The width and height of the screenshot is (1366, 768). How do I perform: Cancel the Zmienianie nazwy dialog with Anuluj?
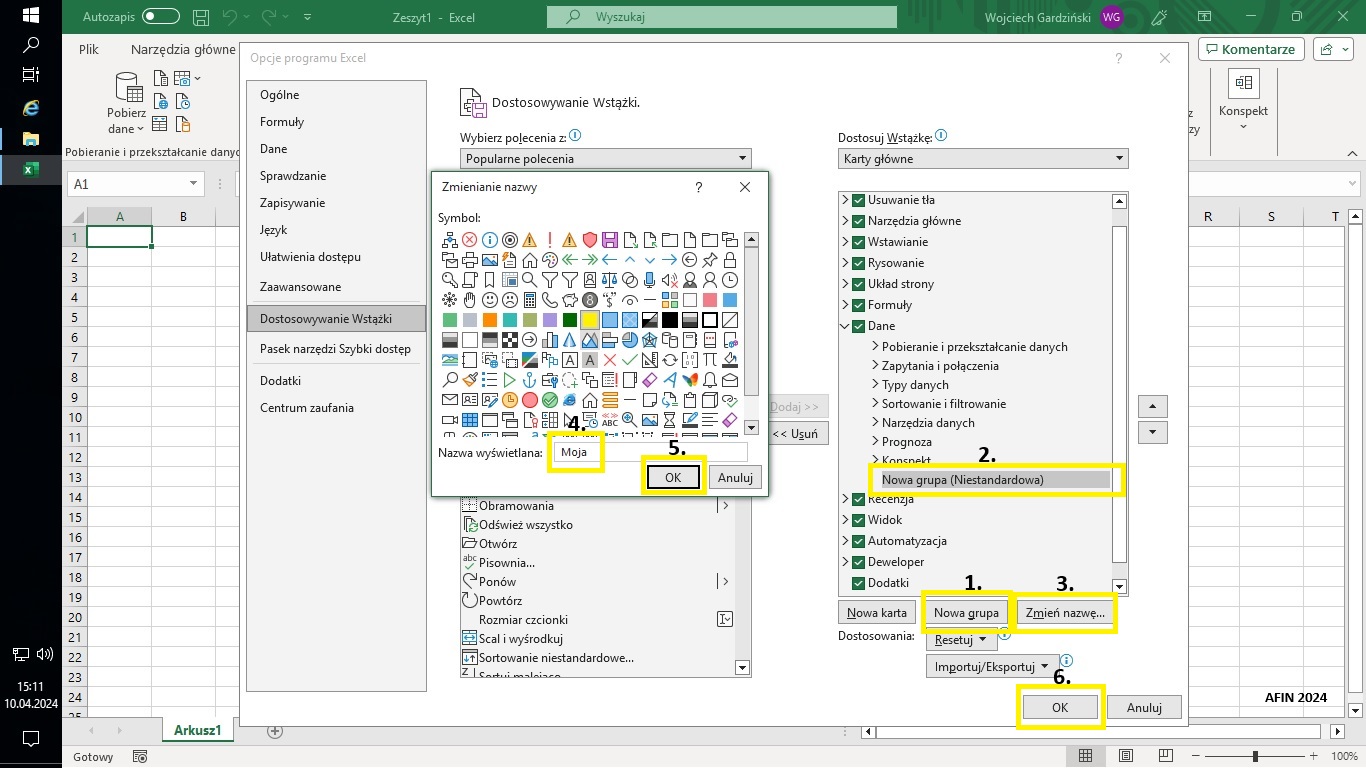(735, 478)
